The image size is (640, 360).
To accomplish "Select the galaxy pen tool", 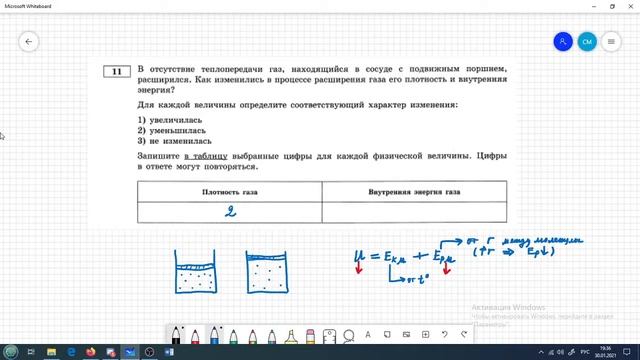I will coord(272,336).
